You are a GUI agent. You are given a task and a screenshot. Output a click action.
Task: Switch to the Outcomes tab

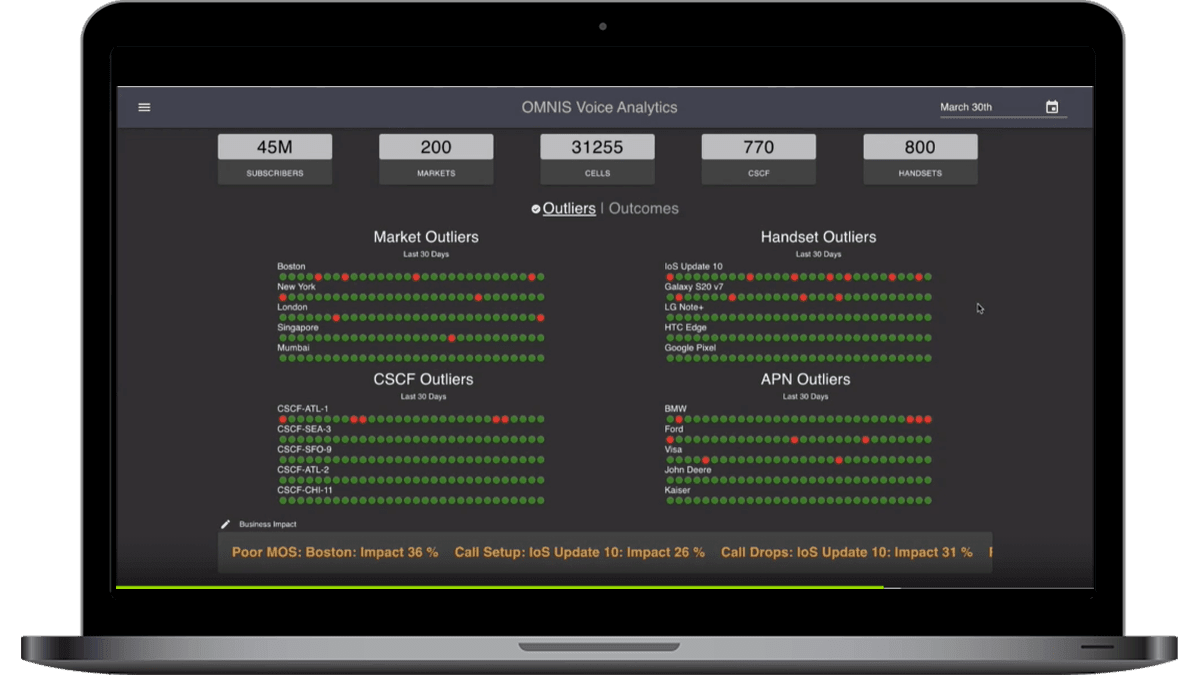click(x=644, y=209)
